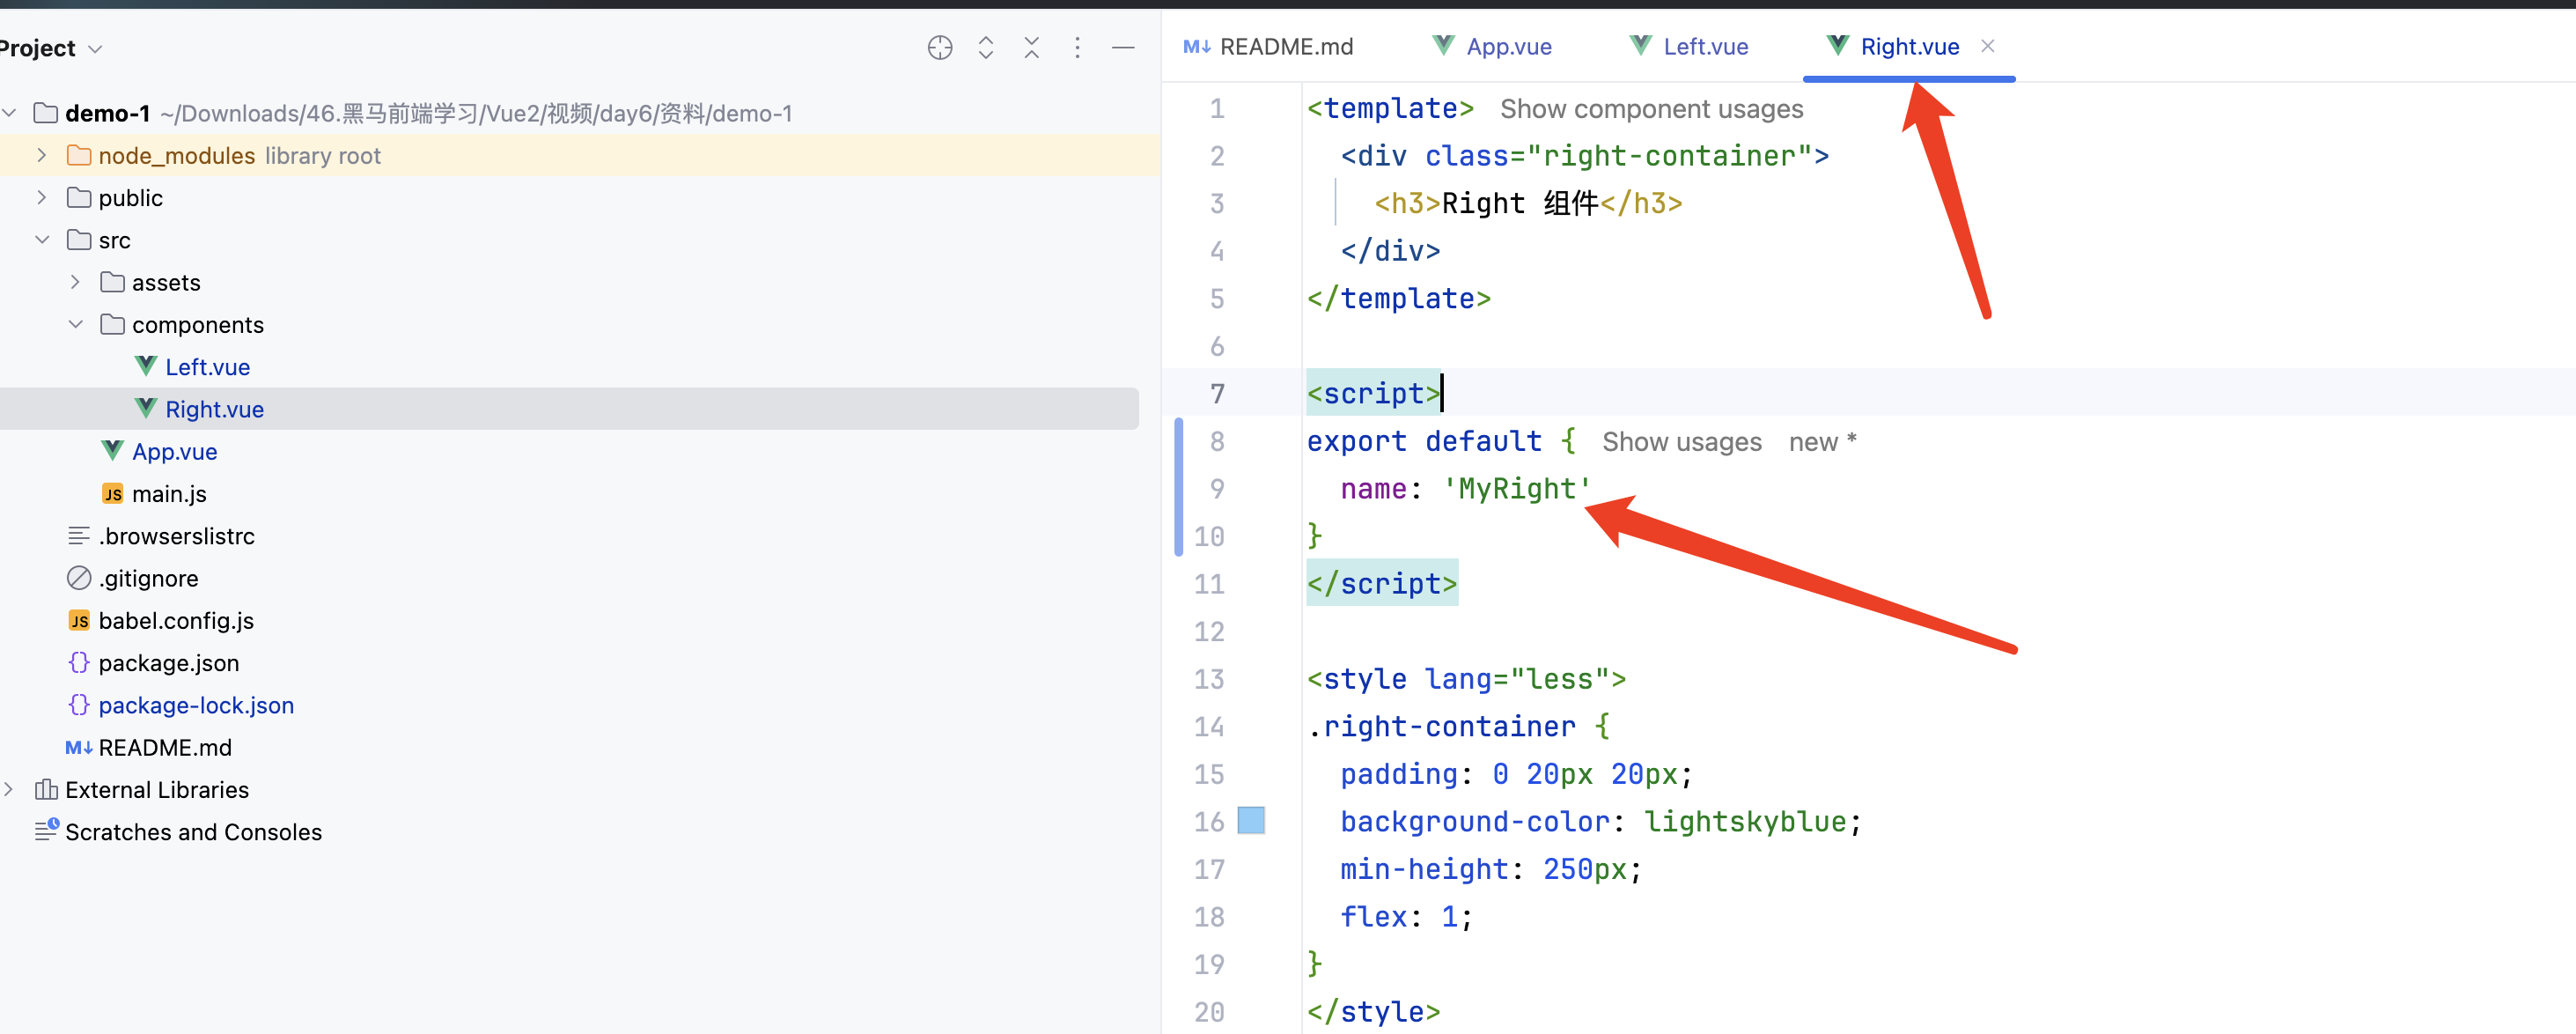The height and width of the screenshot is (1034, 2576).
Task: Hide the Project panel with minimize icon
Action: (1123, 47)
